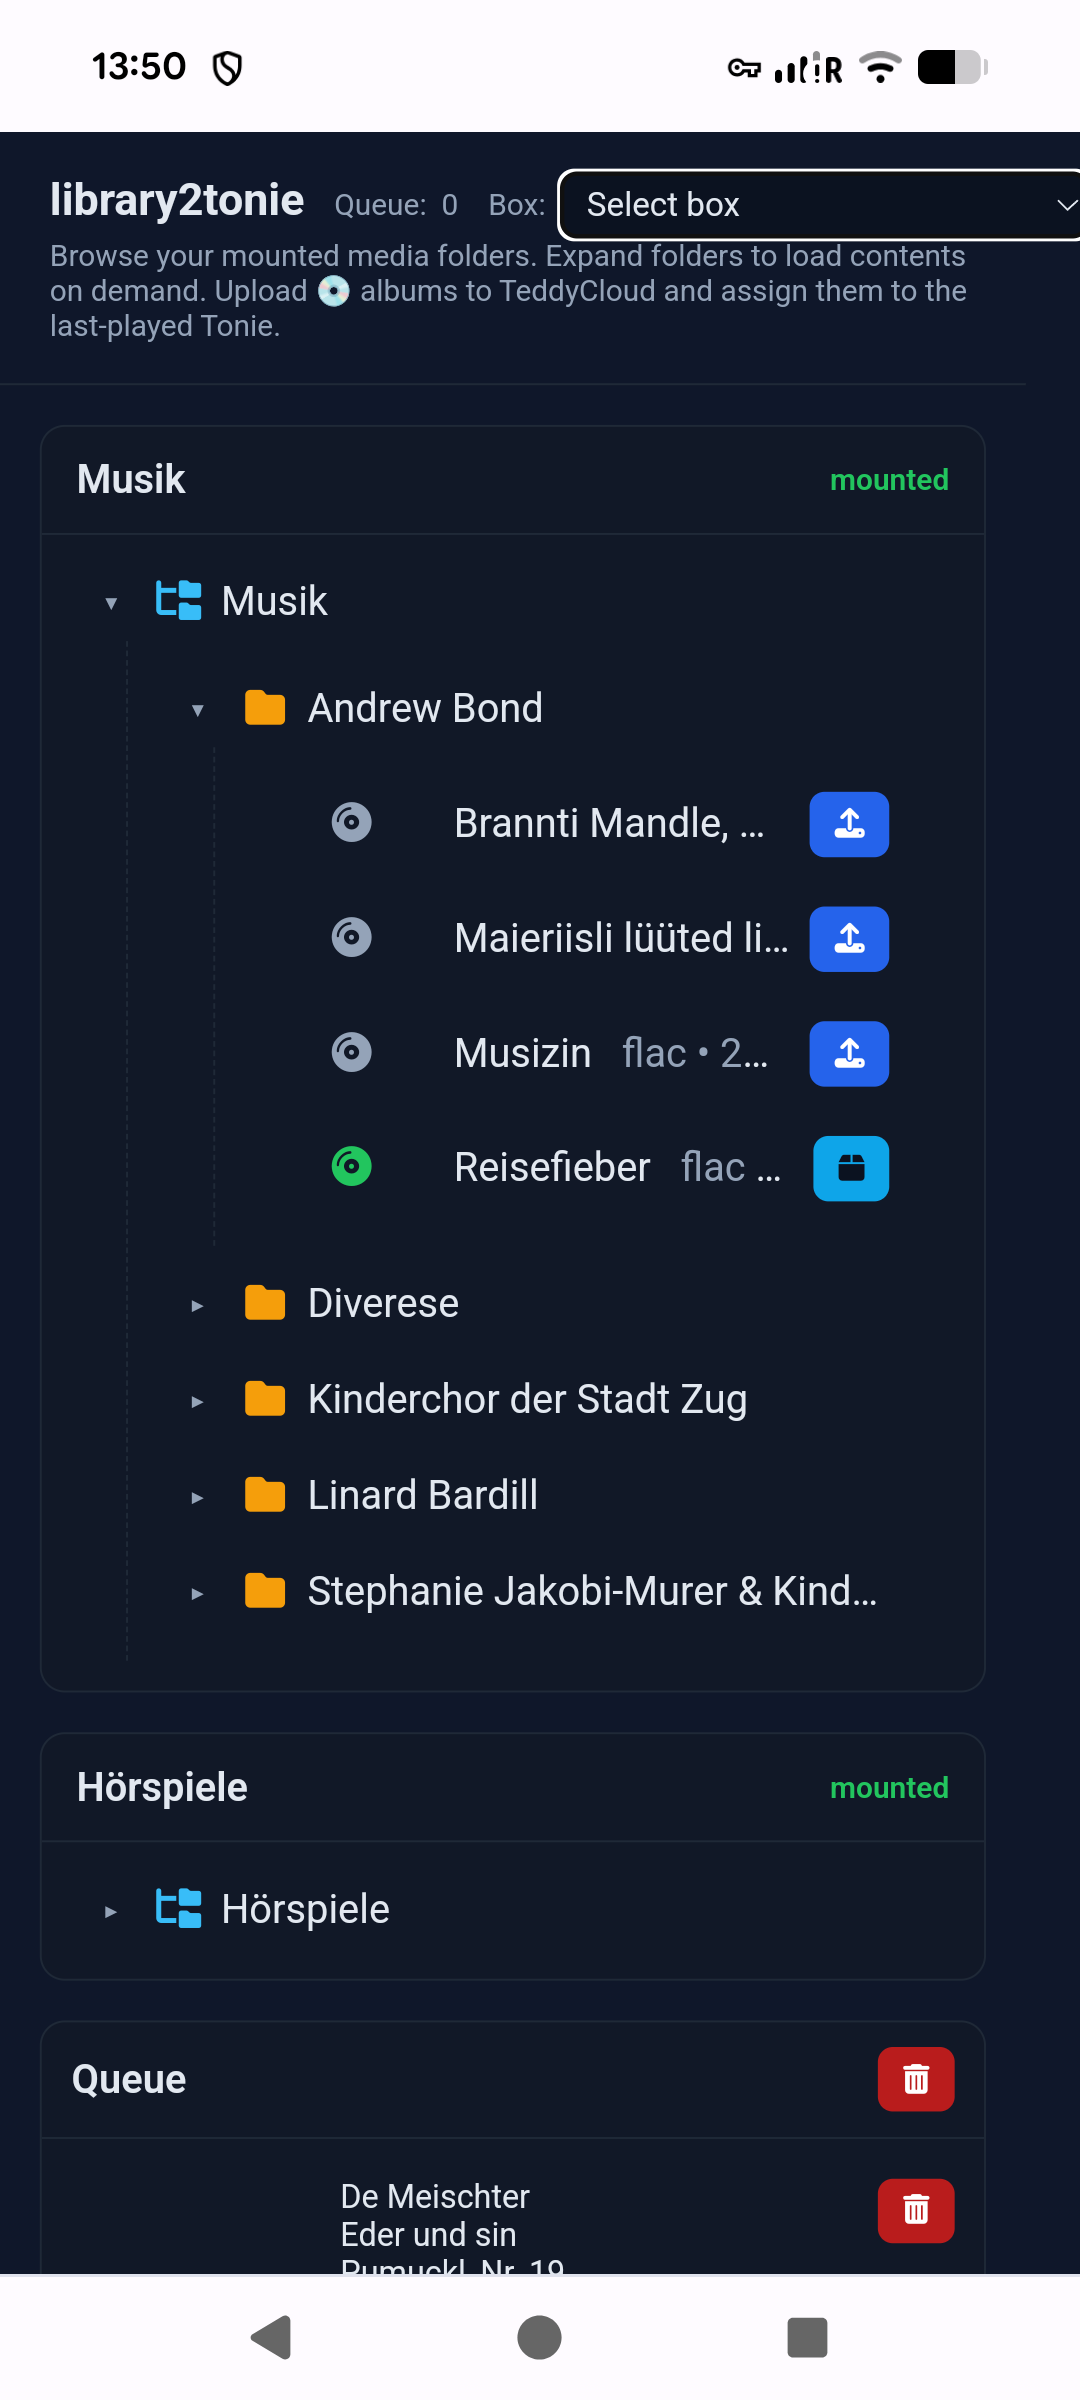The width and height of the screenshot is (1080, 2400).
Task: Expand the Hörspiele root tree
Action: coord(111,1911)
